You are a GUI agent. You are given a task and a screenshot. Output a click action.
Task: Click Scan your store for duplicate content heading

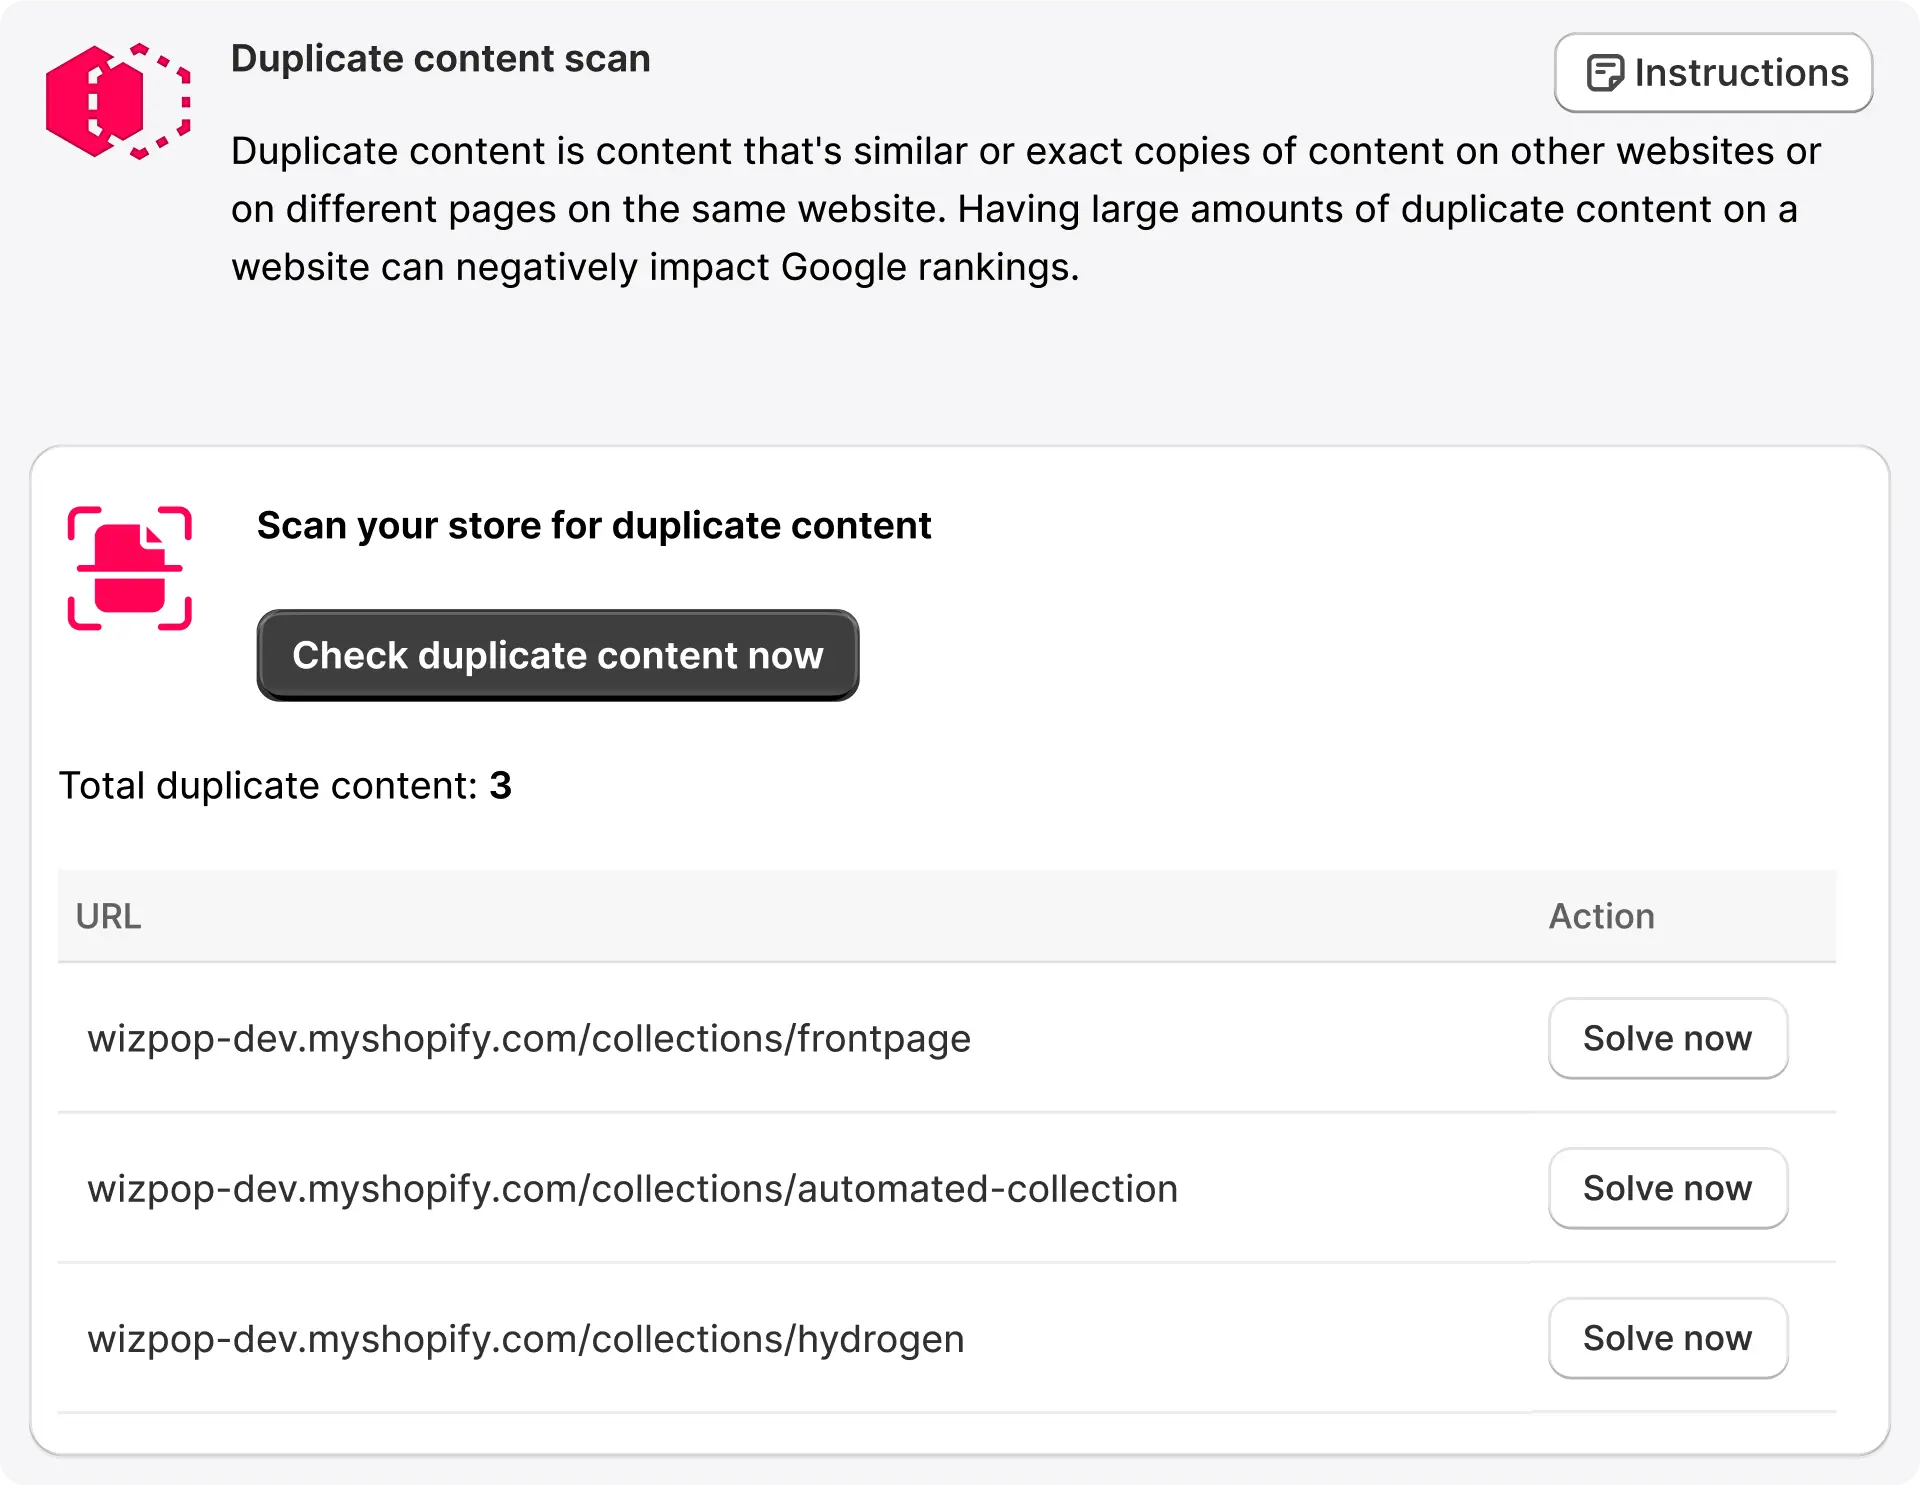(594, 526)
